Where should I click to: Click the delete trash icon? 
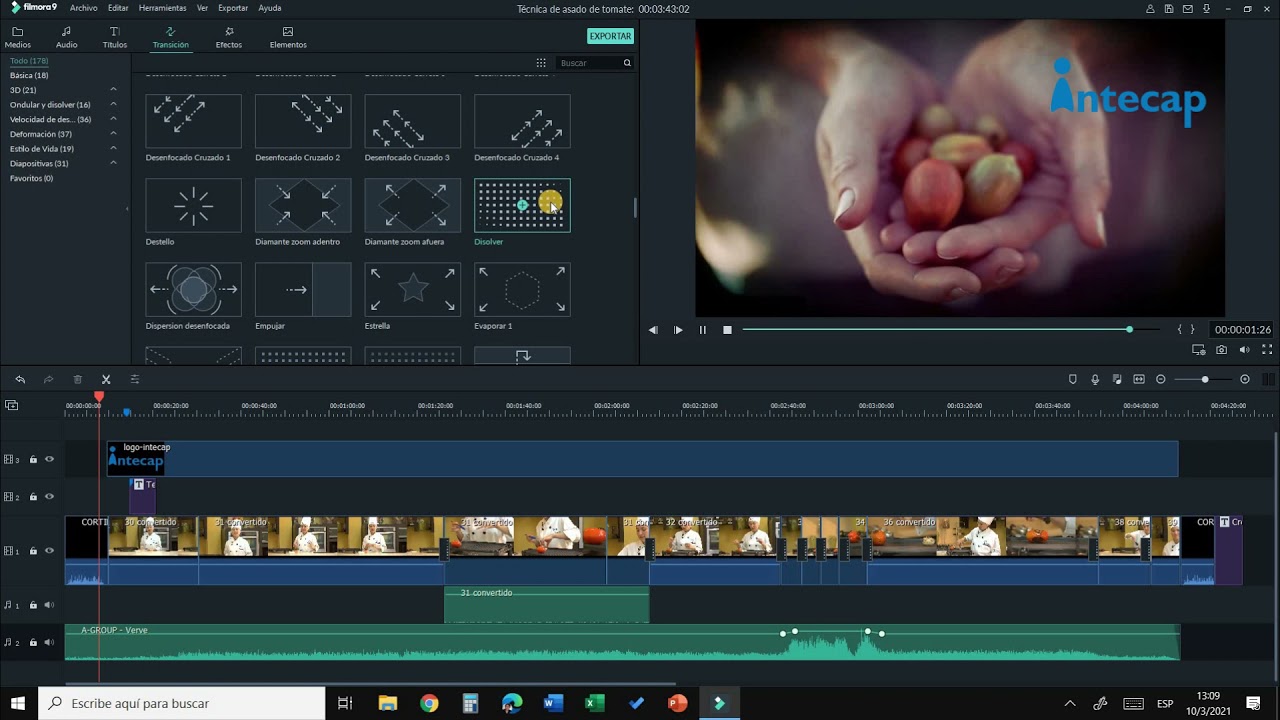tap(77, 379)
